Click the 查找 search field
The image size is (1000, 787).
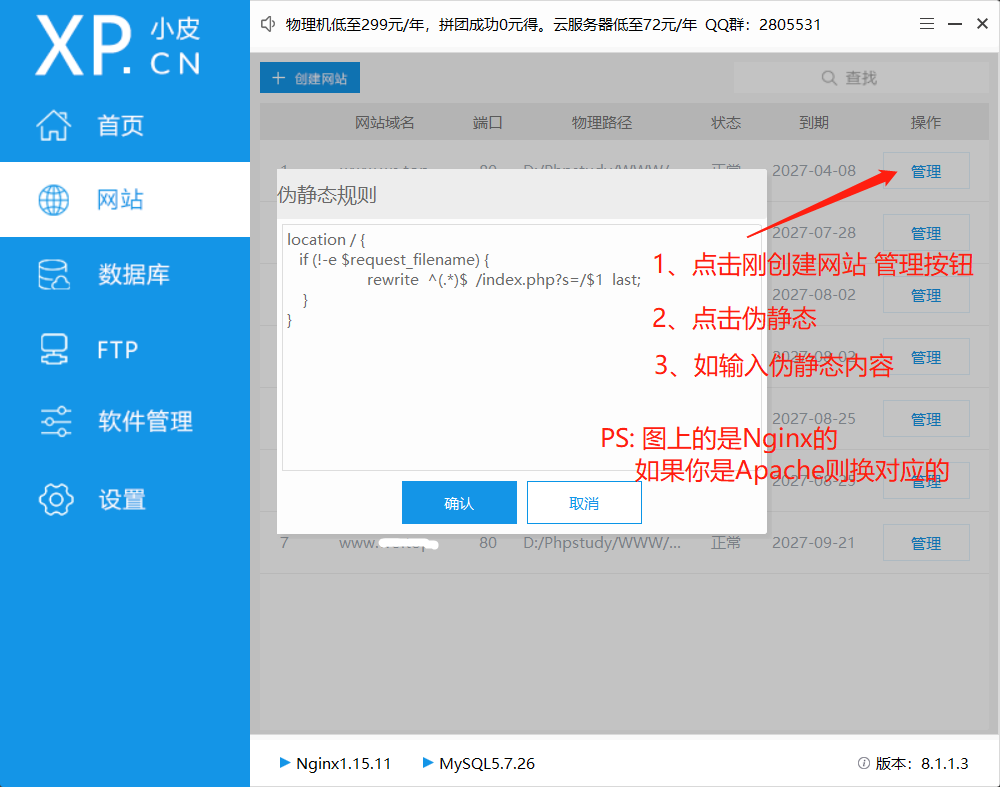pyautogui.click(x=861, y=78)
